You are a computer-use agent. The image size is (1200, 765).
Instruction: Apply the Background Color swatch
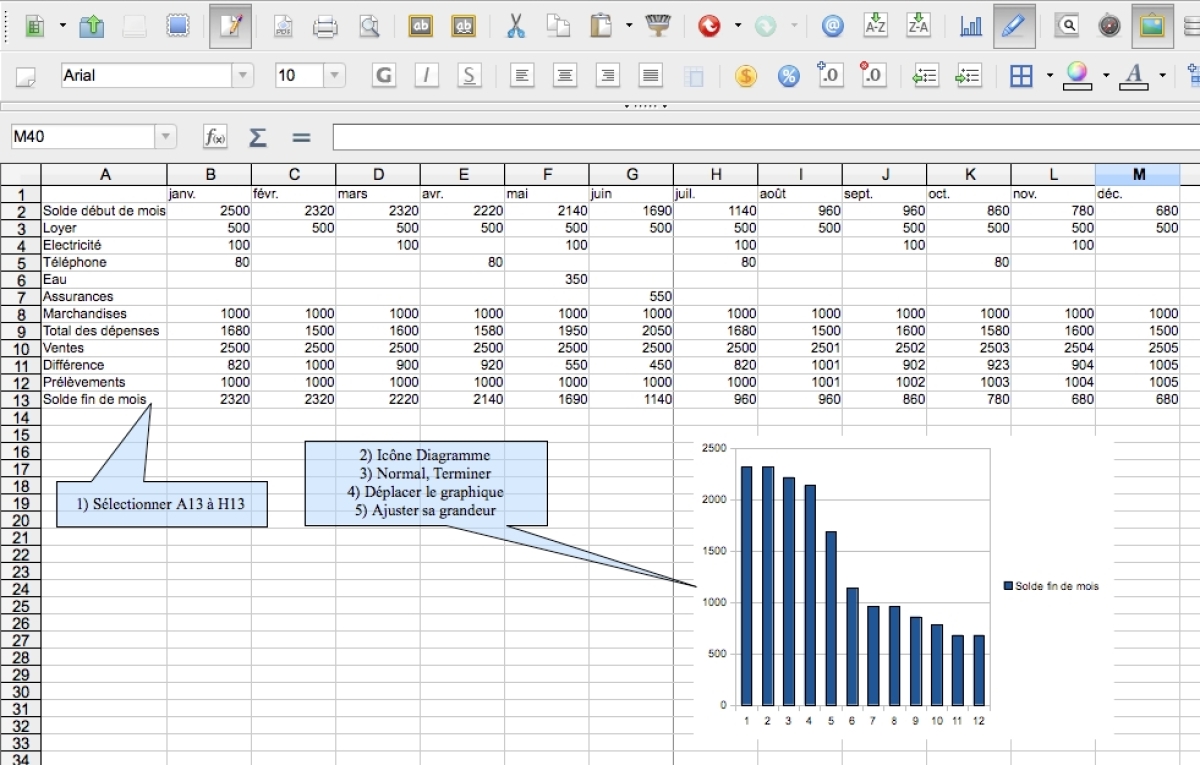pyautogui.click(x=1077, y=75)
